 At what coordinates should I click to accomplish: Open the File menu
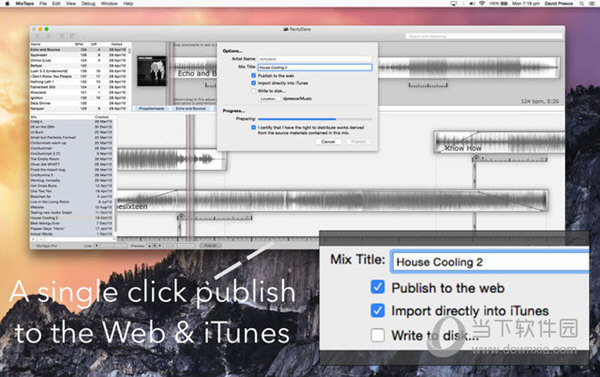tap(43, 3)
